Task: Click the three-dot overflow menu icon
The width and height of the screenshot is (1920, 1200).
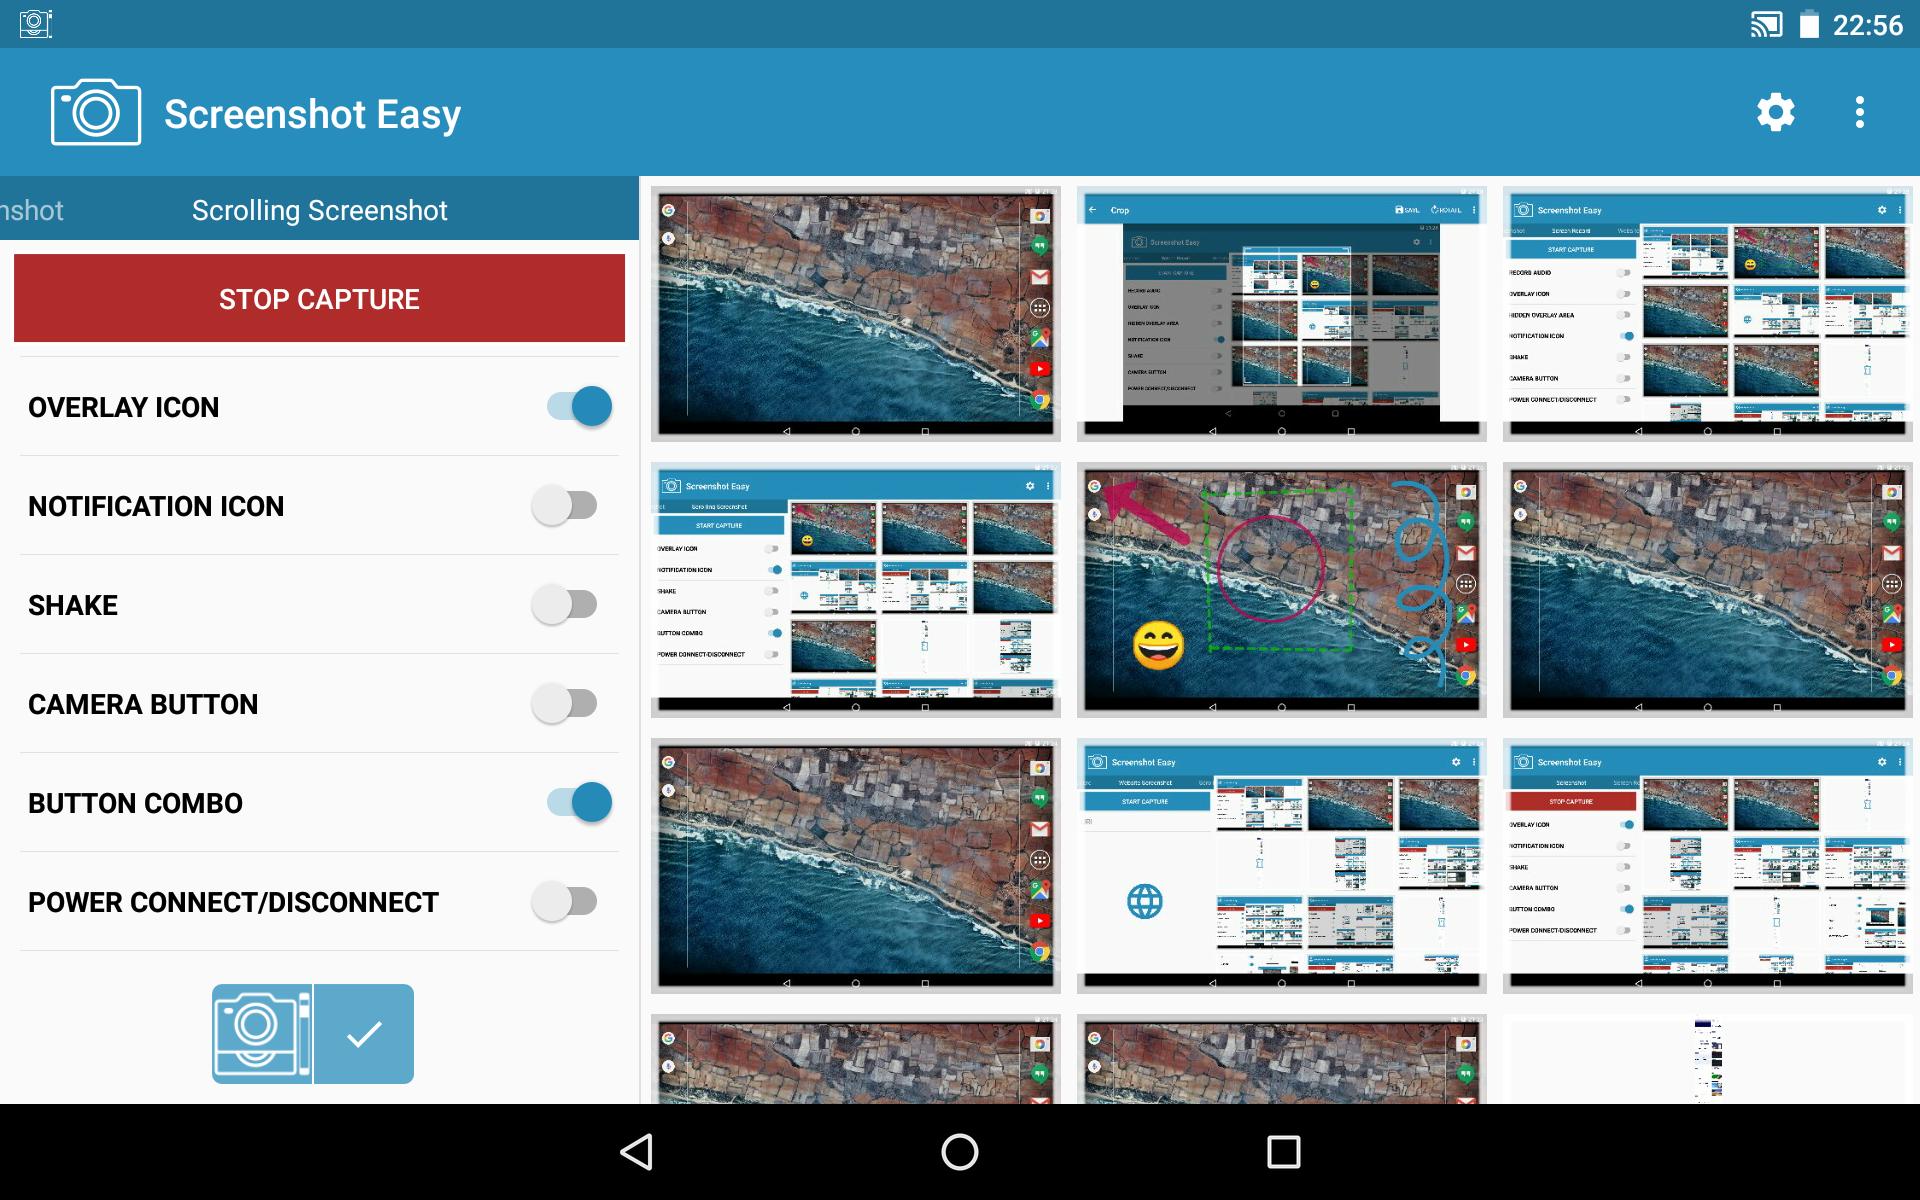Action: 1862,113
